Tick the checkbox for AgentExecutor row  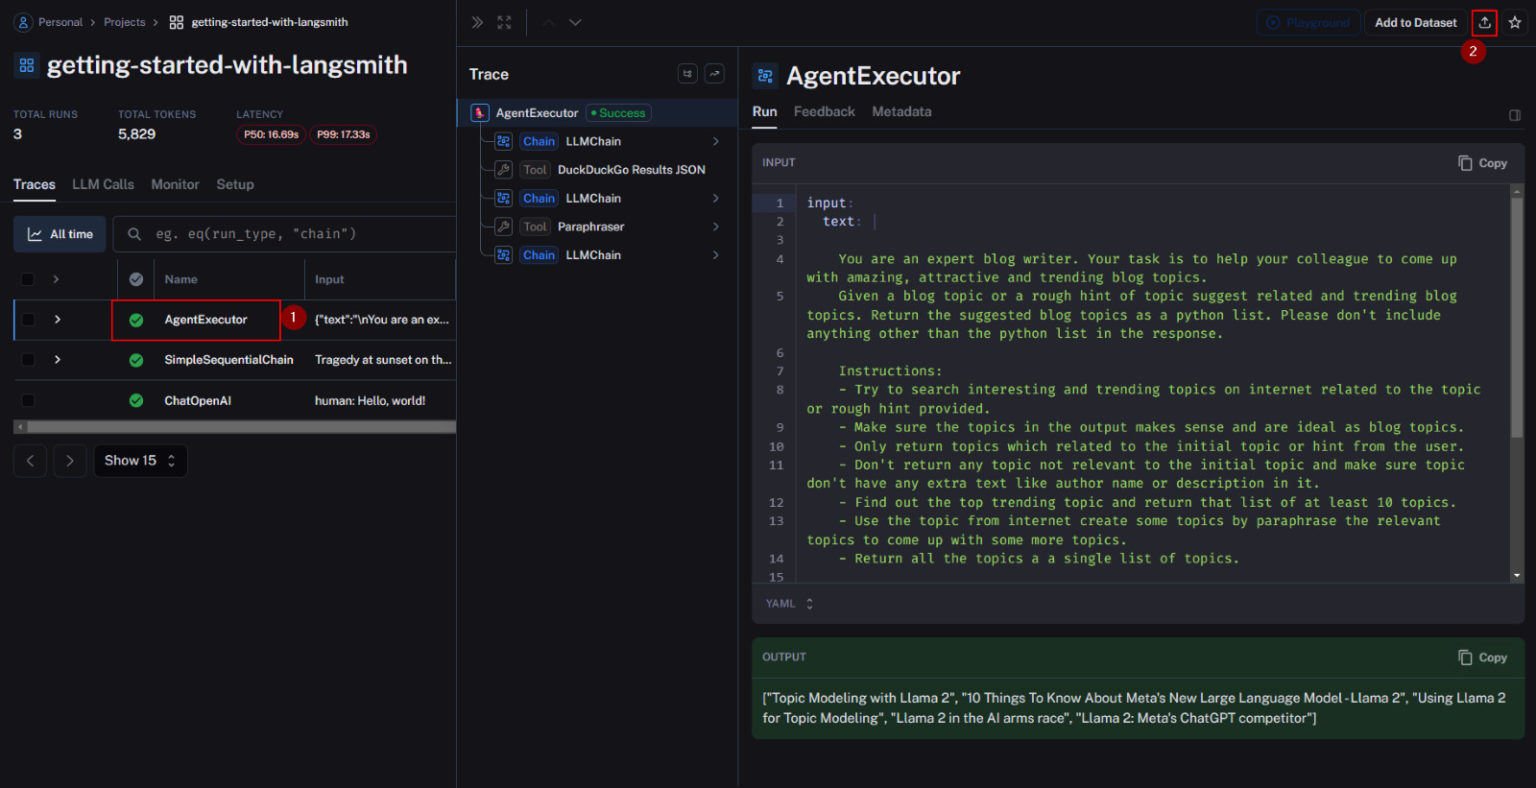point(28,320)
